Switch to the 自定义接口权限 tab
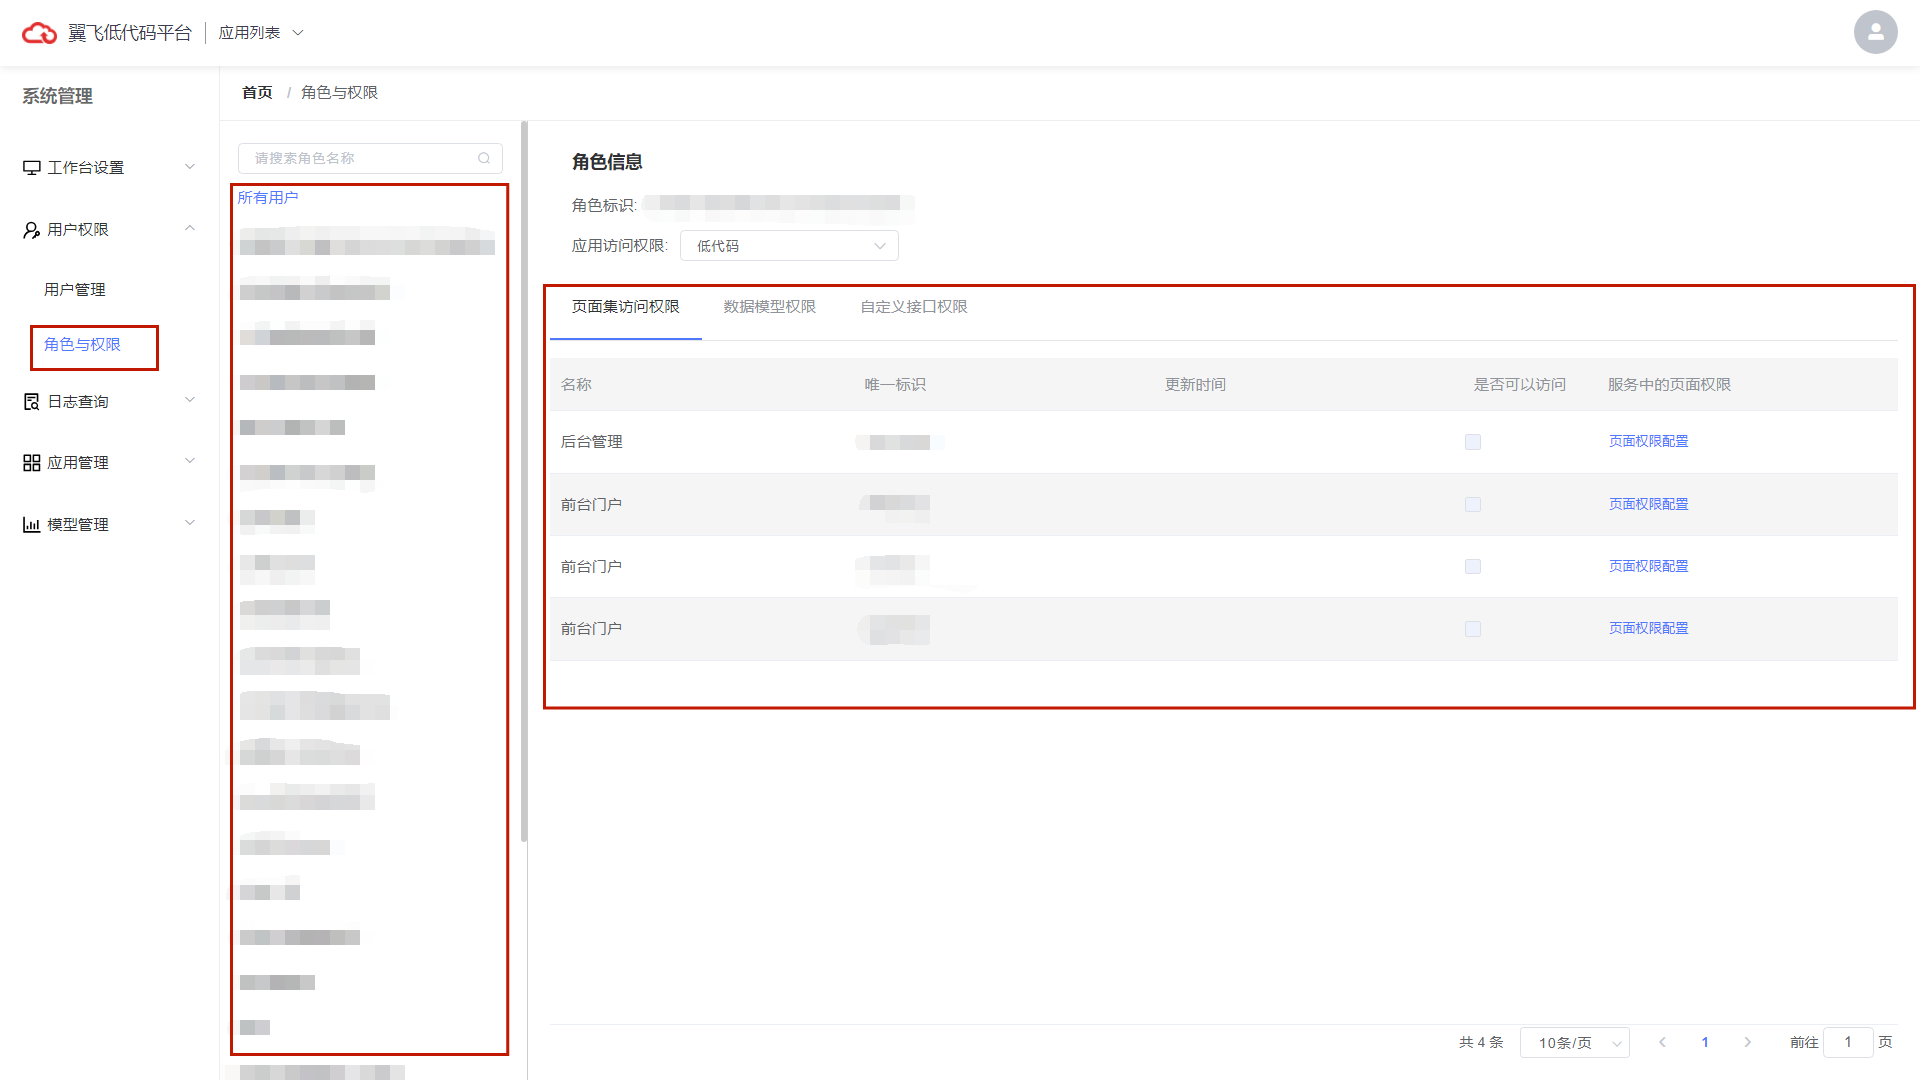Screen dimensions: 1920x1080 pyautogui.click(x=914, y=307)
